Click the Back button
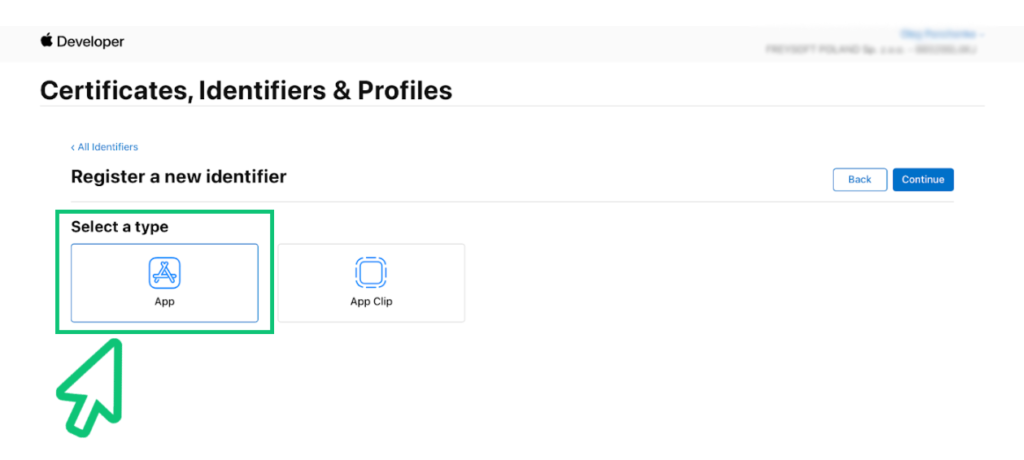1024x460 pixels. point(859,180)
